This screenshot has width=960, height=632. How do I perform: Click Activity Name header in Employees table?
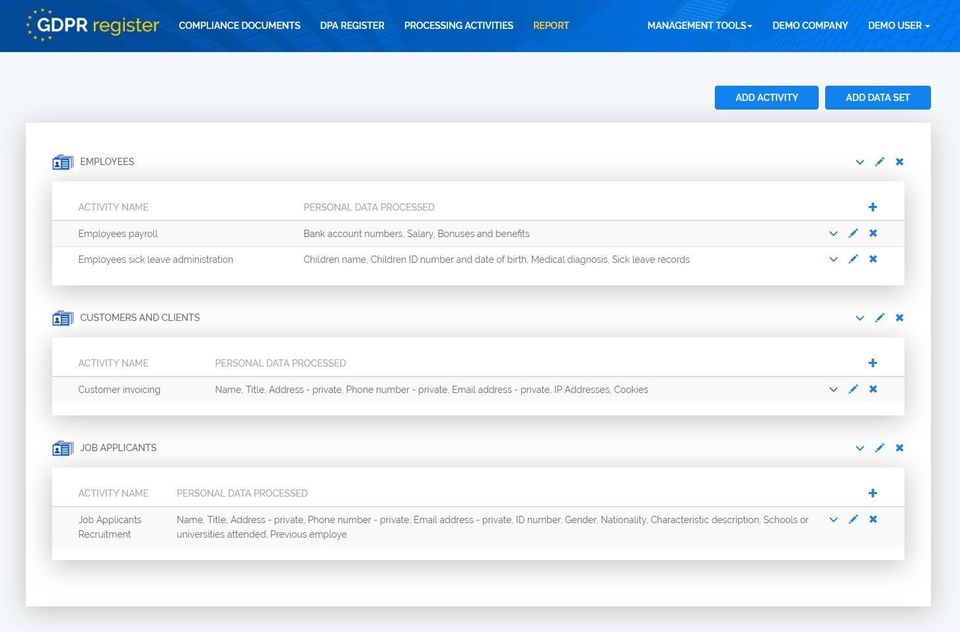[113, 207]
